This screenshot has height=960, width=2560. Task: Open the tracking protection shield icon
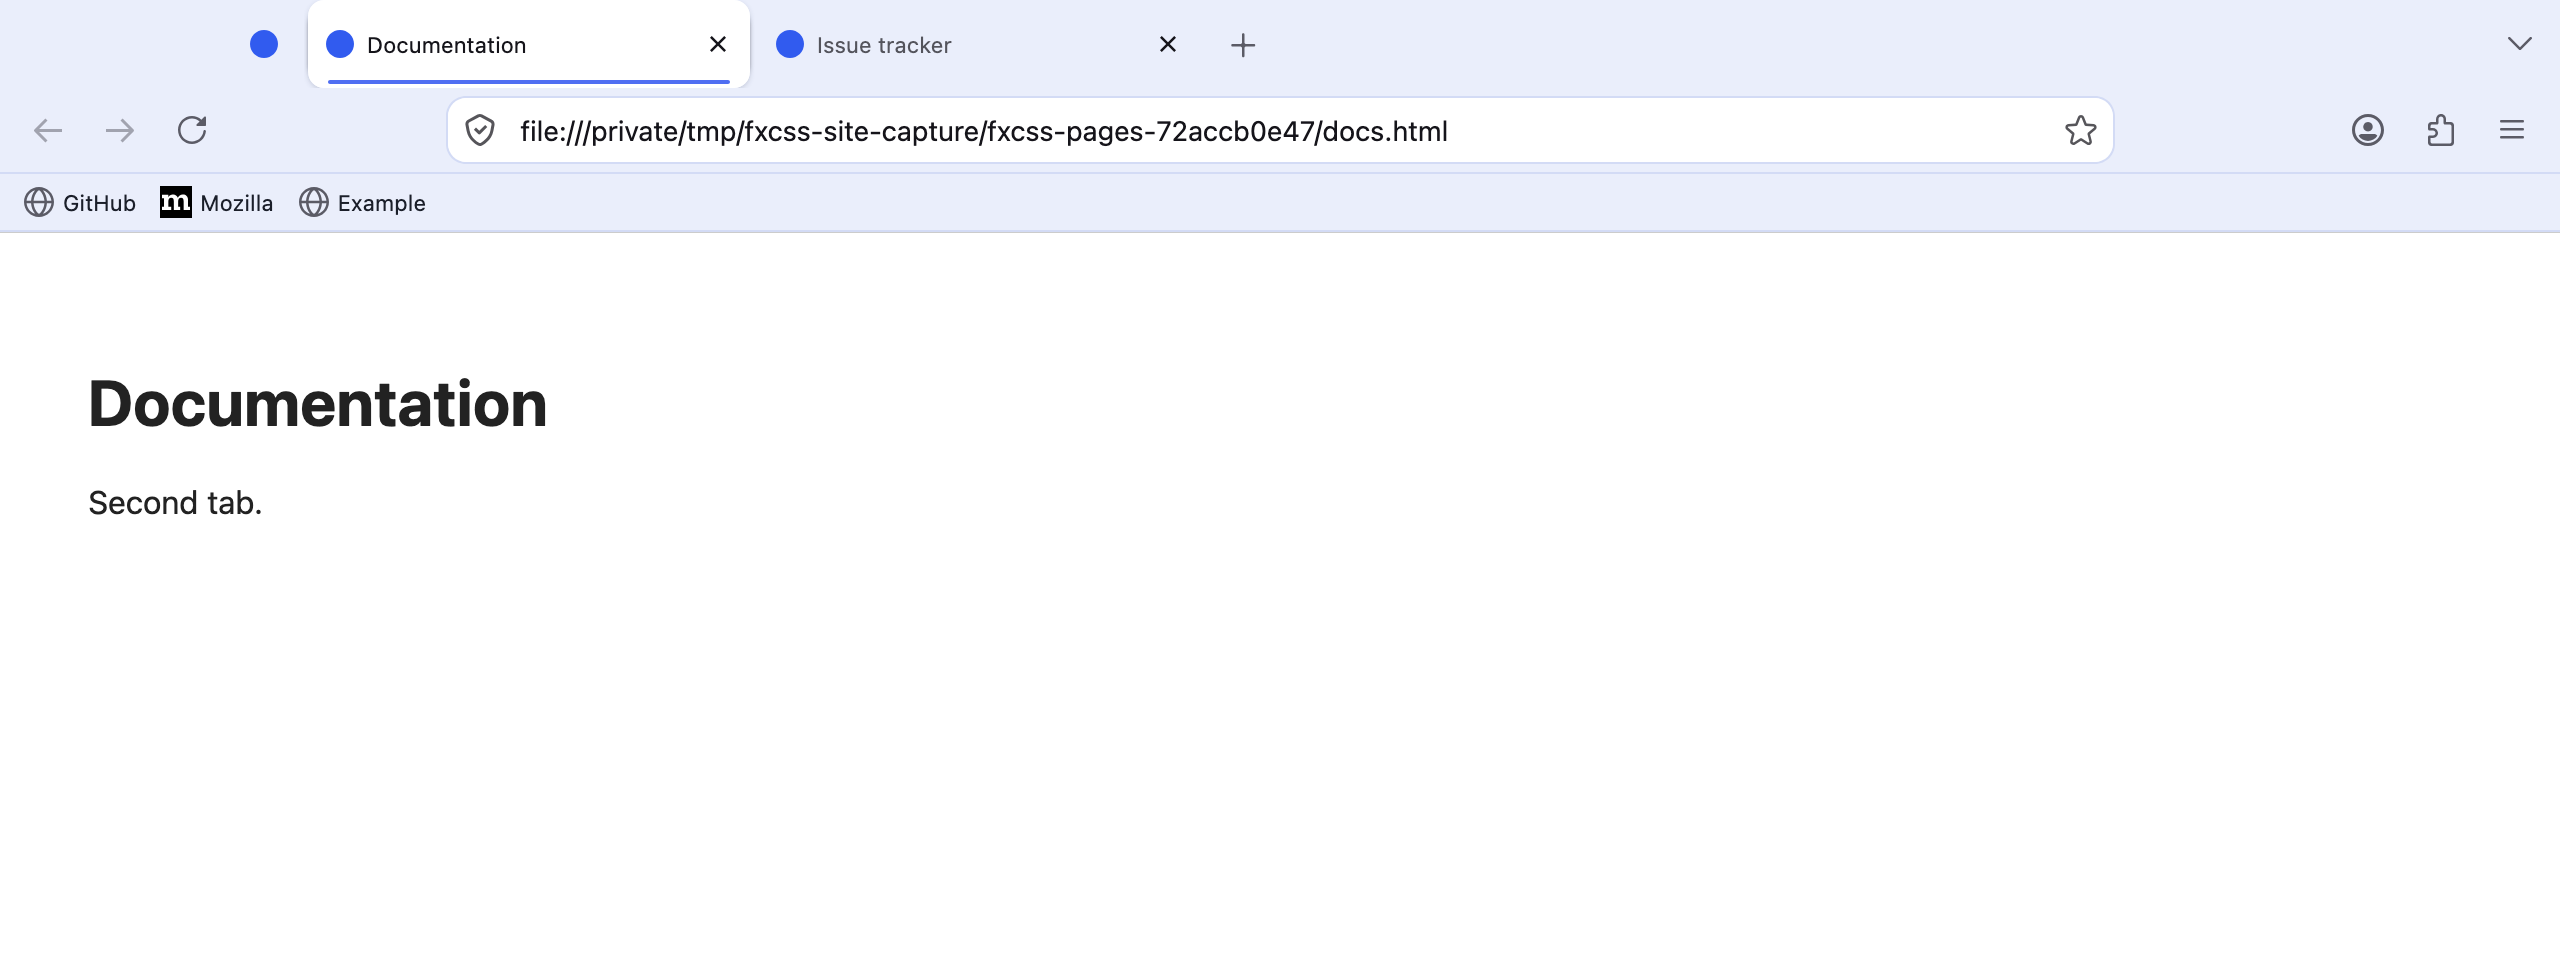coord(480,130)
